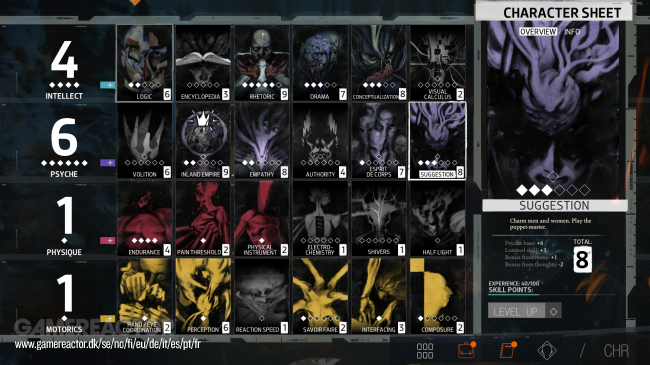Viewport: 650px width, 365px height.
Task: Click the 'Bonus from items: +1' line
Action: (x=531, y=257)
